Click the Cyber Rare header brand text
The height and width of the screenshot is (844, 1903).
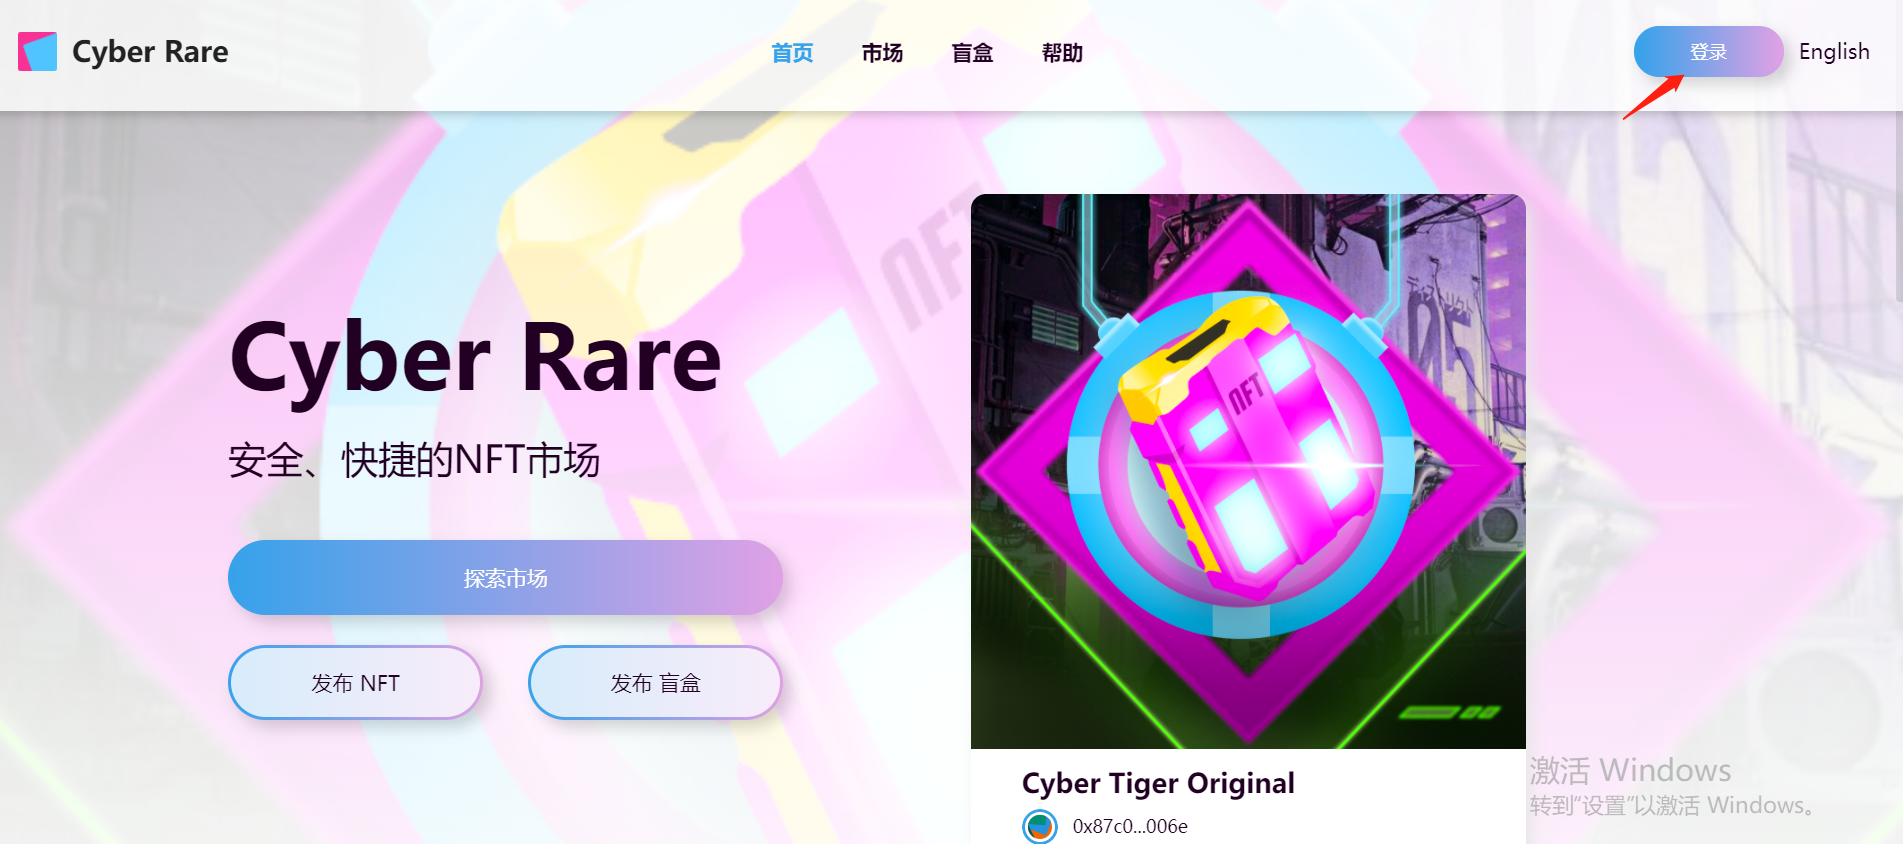[150, 52]
